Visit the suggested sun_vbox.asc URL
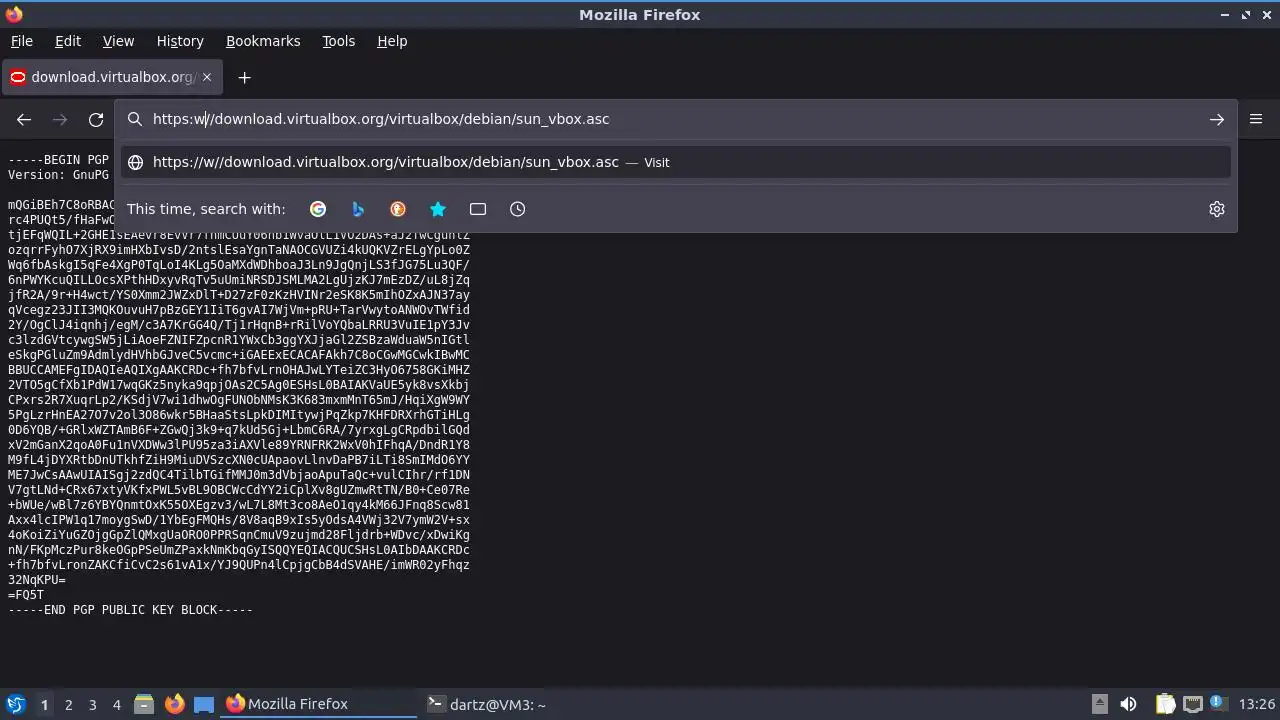This screenshot has height=720, width=1280. click(x=676, y=162)
